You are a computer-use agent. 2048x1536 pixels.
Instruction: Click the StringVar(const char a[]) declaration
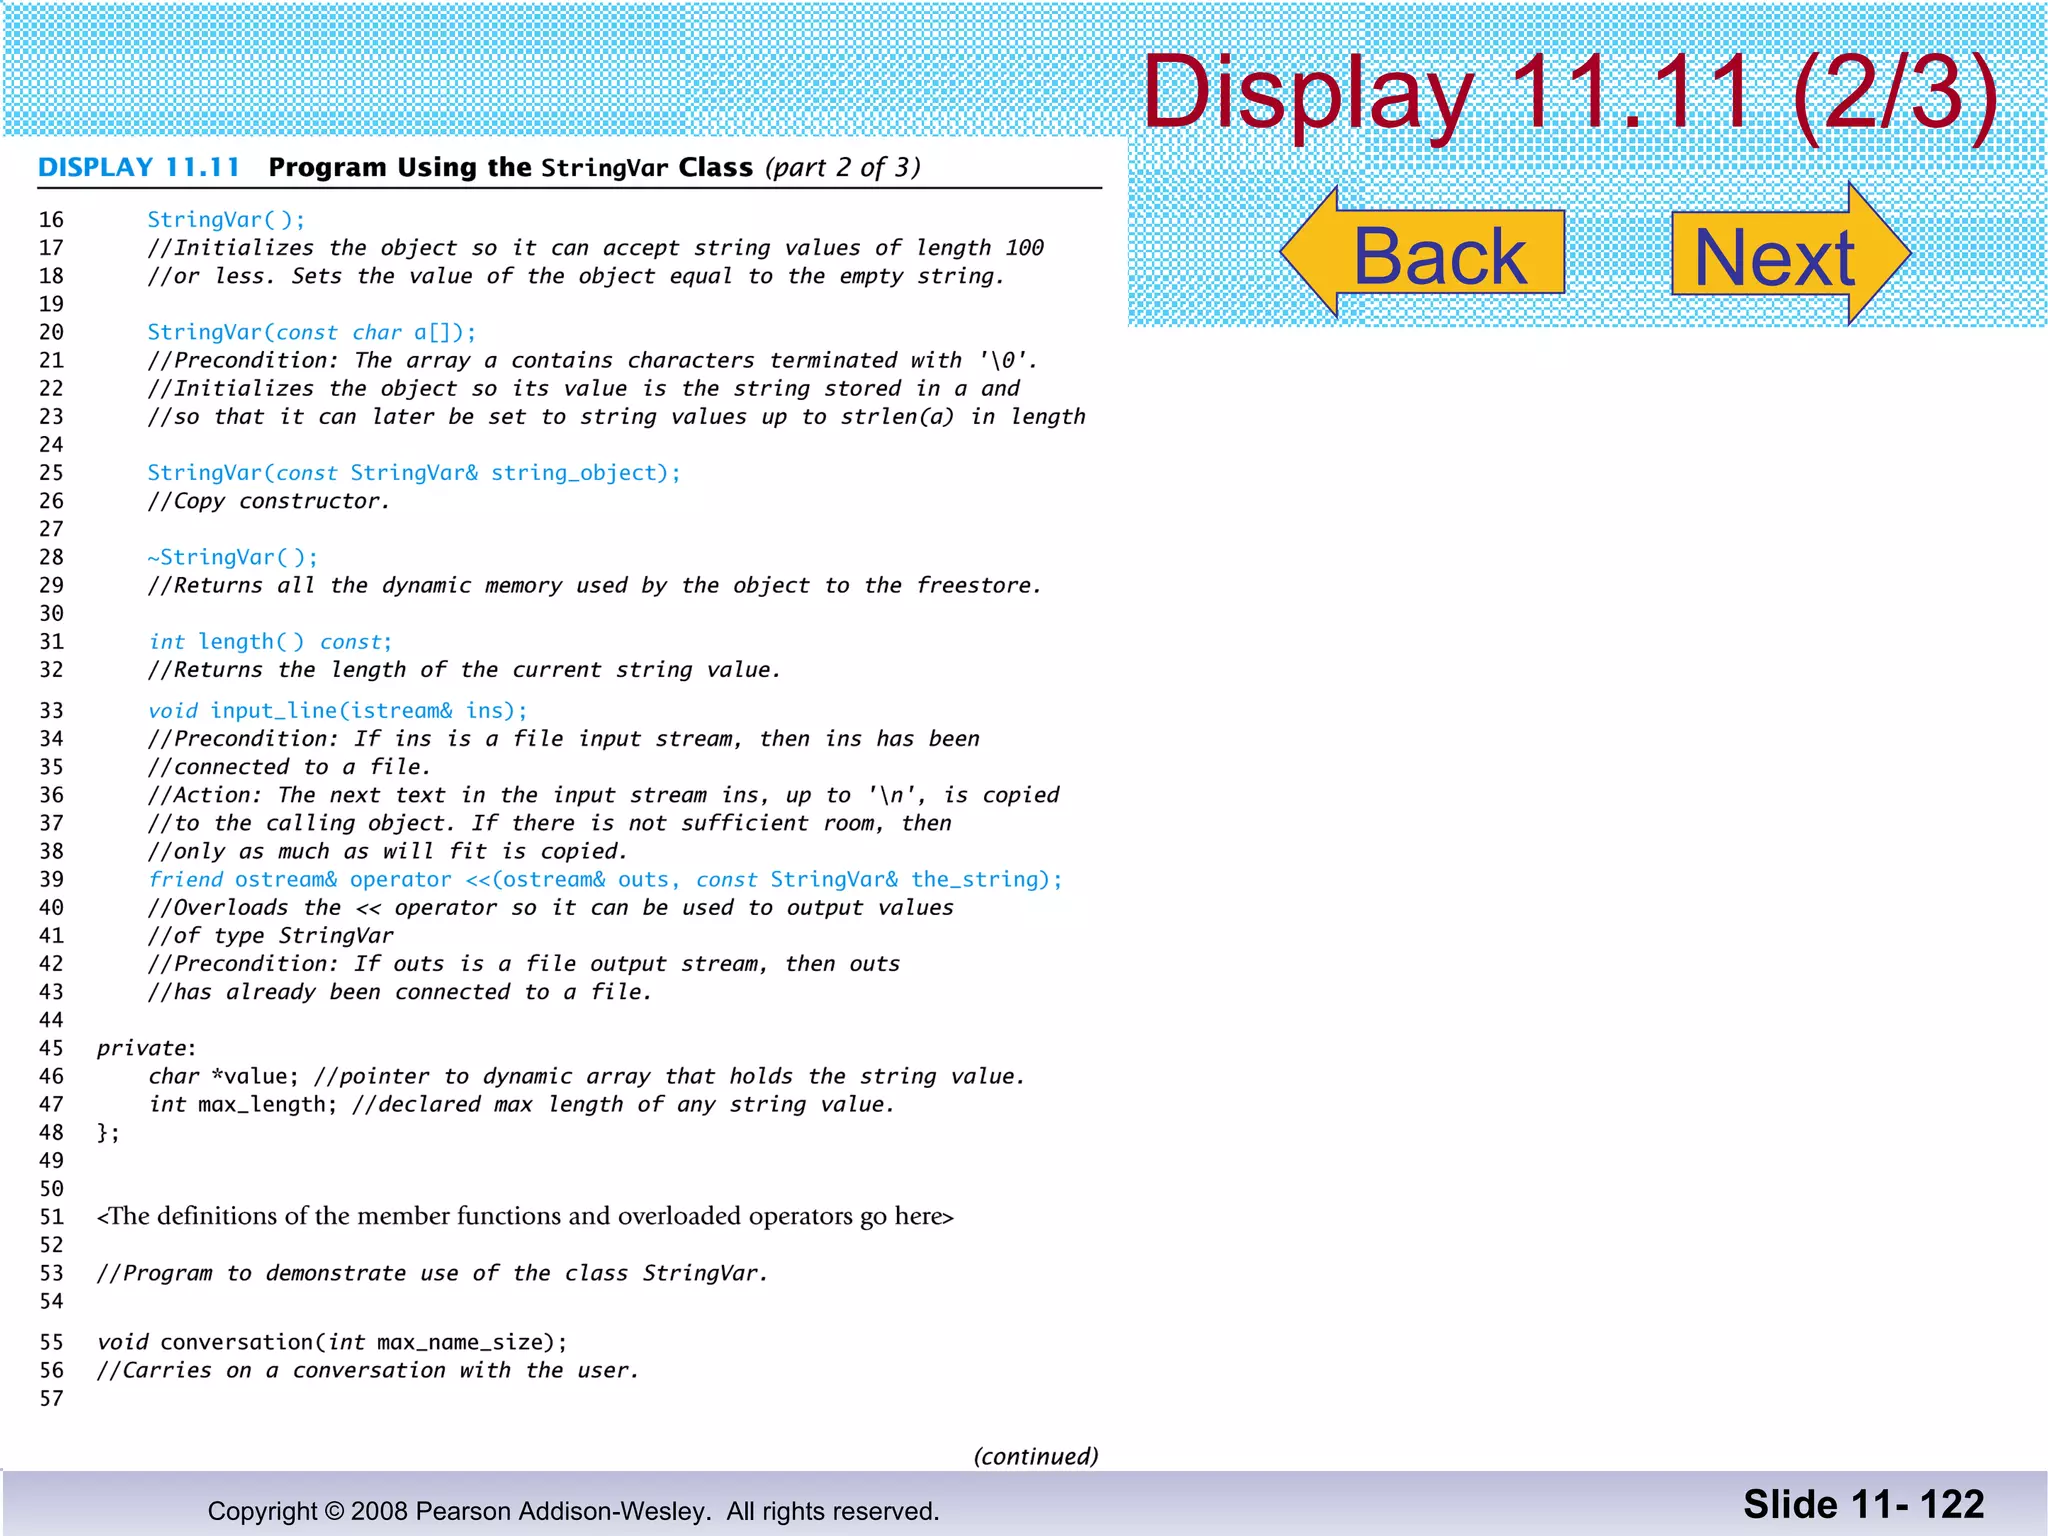311,332
